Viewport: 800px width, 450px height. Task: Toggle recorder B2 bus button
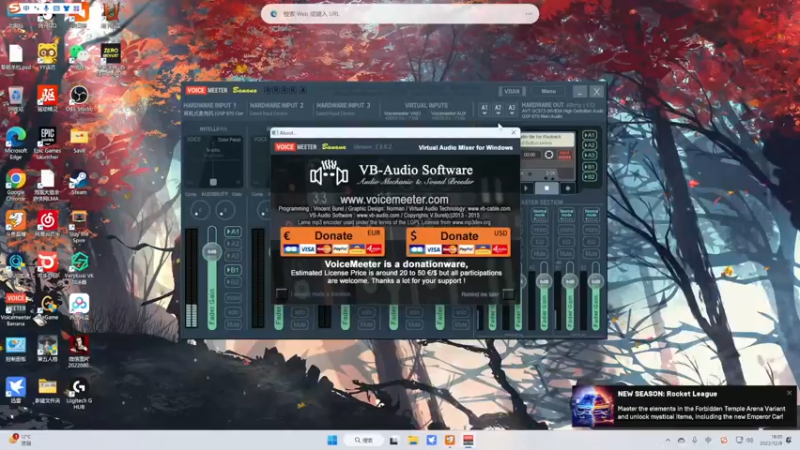589,177
